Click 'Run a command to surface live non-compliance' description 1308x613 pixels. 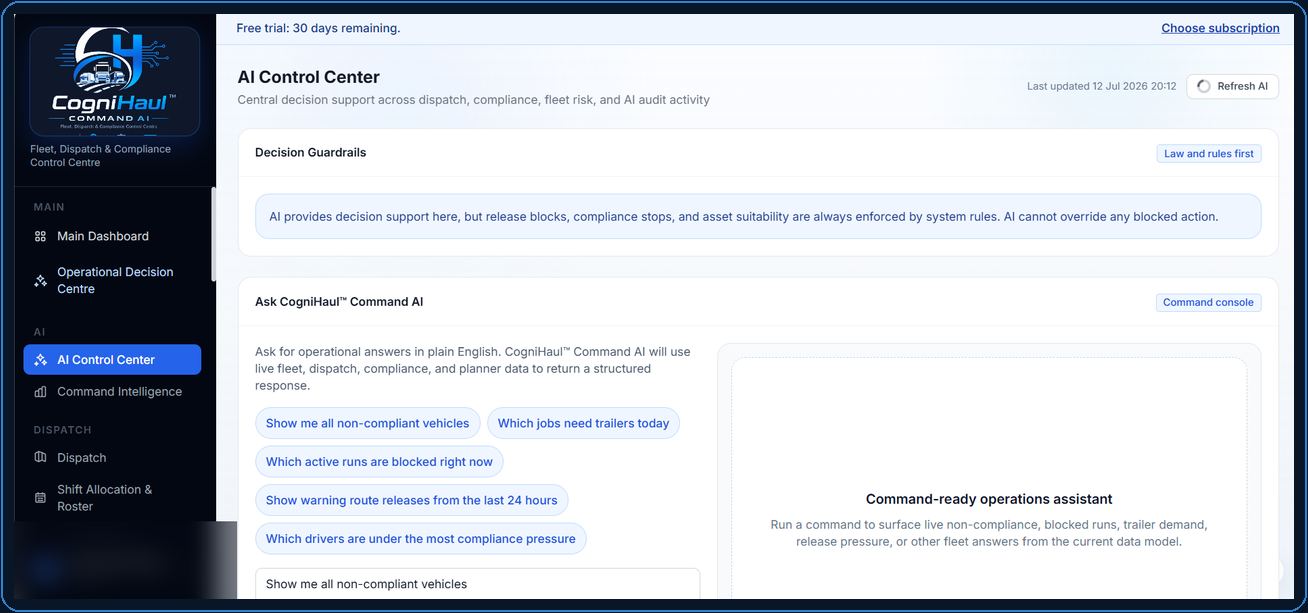tap(989, 533)
